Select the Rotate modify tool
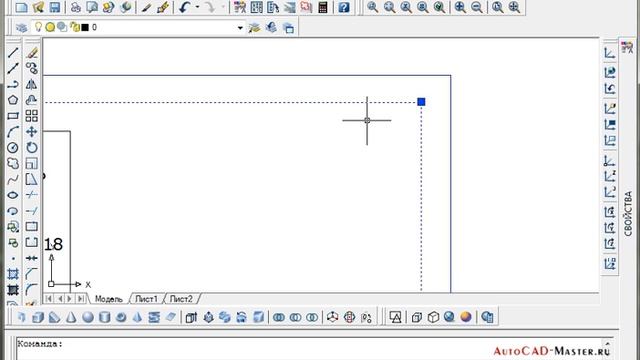Image resolution: width=640 pixels, height=360 pixels. point(32,147)
